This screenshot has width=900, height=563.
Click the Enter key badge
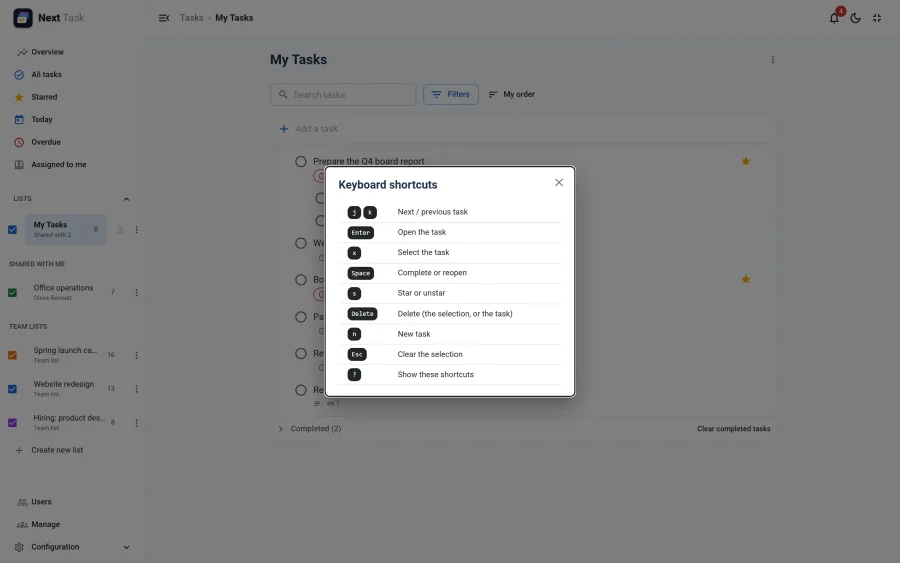[x=360, y=232]
